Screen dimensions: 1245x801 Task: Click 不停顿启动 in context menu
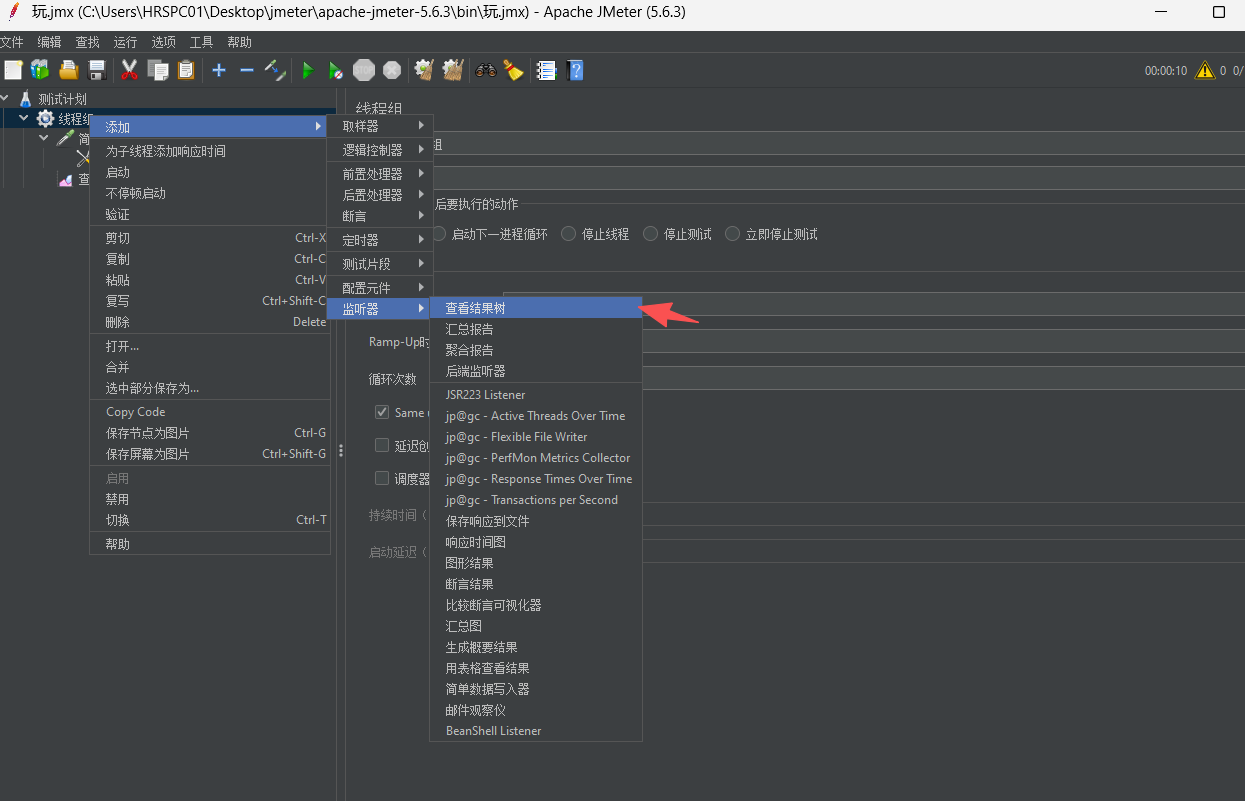click(210, 193)
